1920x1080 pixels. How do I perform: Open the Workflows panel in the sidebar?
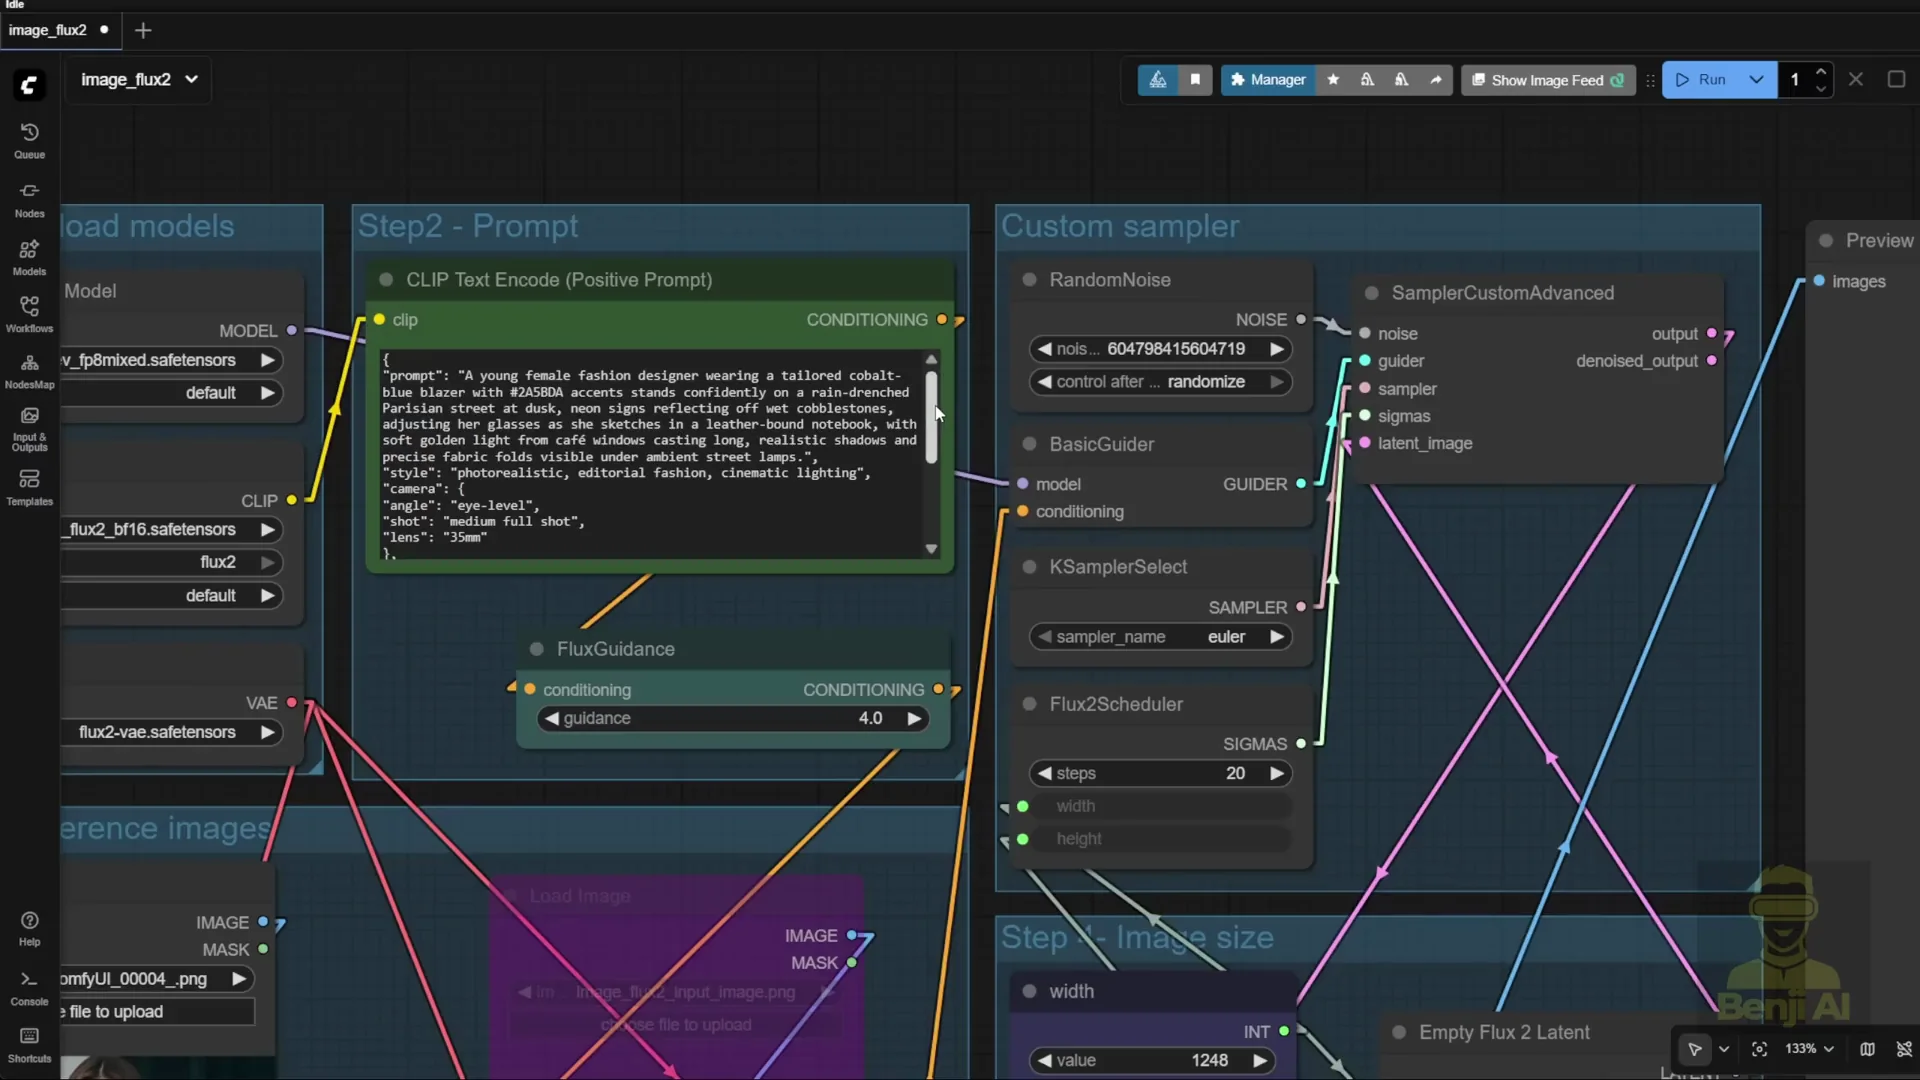coord(29,313)
